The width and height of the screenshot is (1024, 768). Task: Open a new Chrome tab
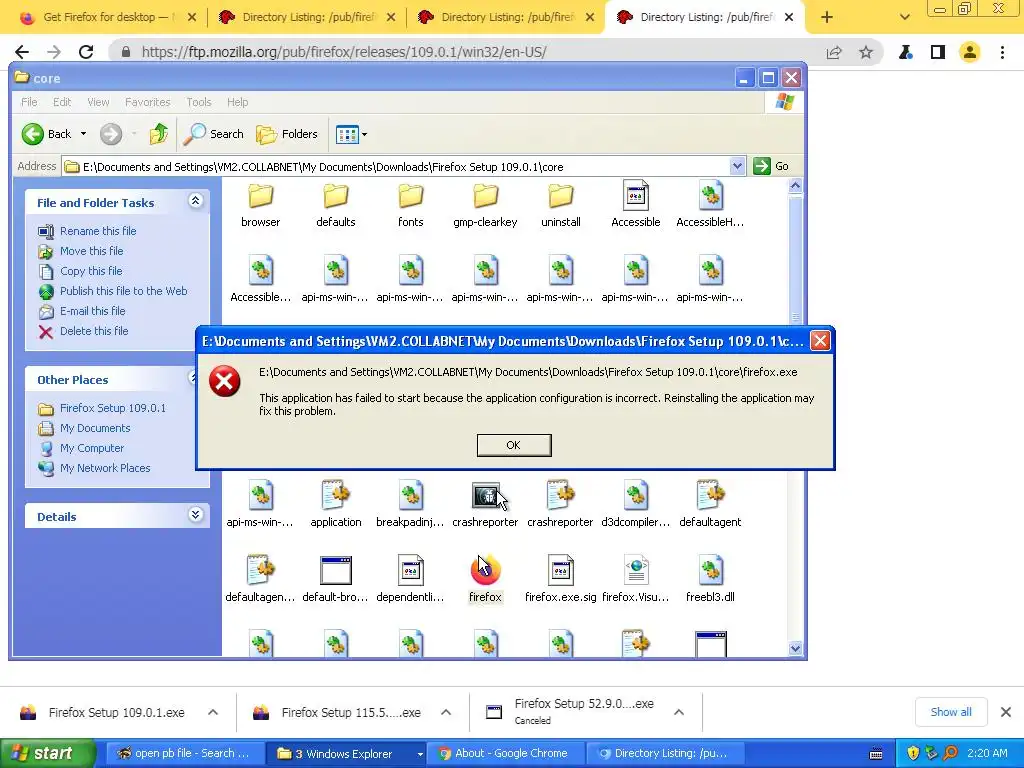pyautogui.click(x=827, y=17)
